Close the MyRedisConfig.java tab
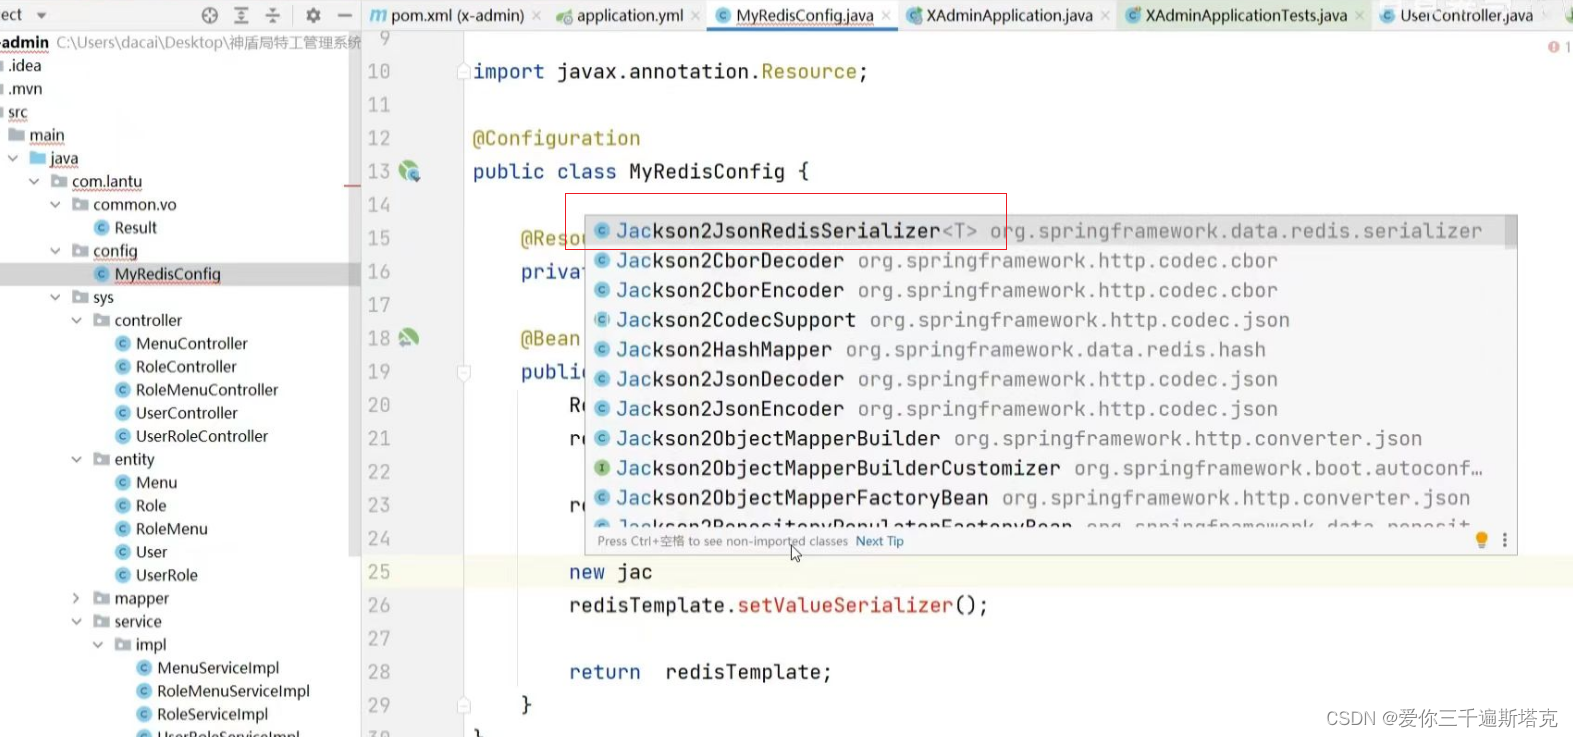 point(886,16)
